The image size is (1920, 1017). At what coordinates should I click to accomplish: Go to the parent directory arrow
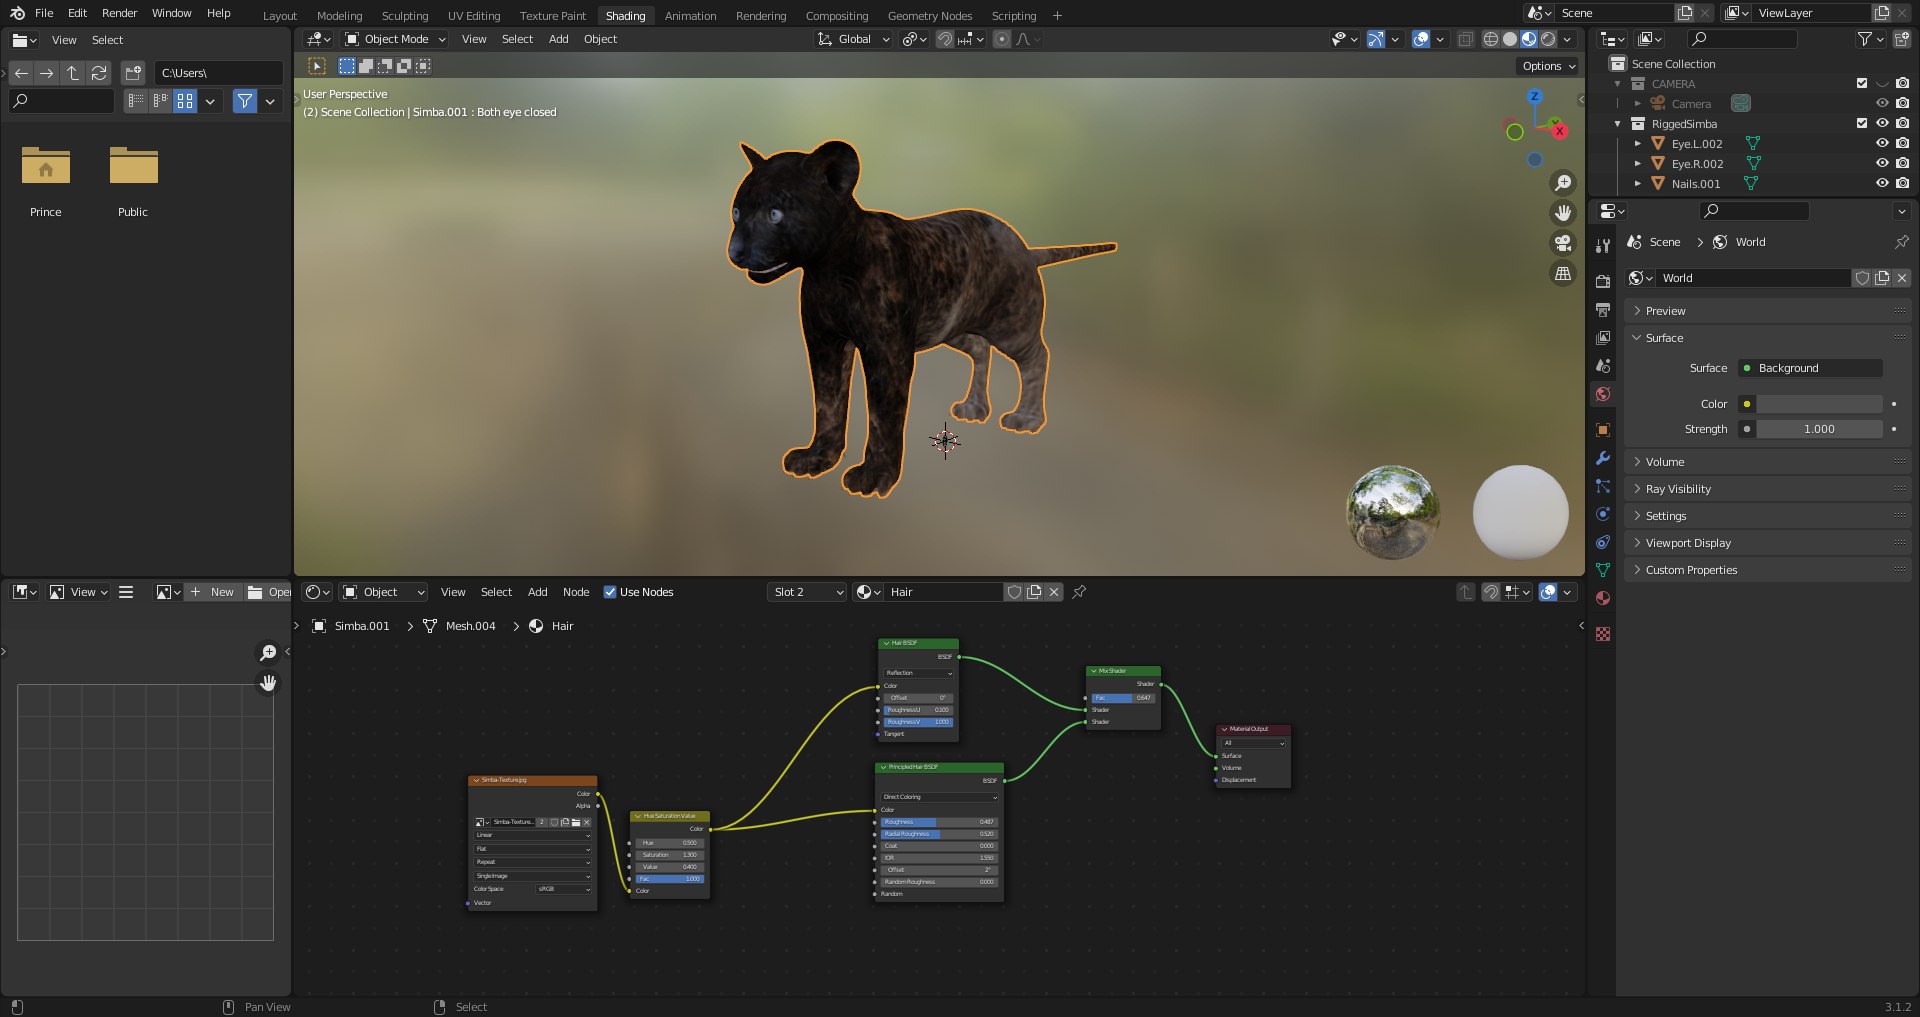73,73
